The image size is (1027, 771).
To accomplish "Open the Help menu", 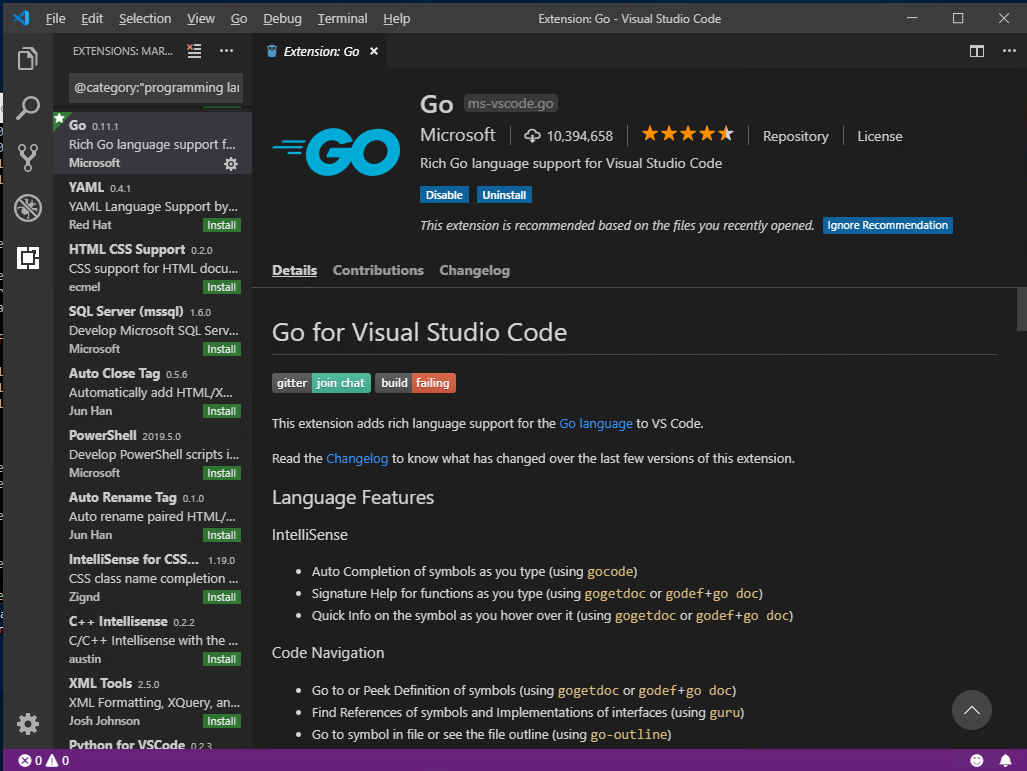I will click(396, 18).
